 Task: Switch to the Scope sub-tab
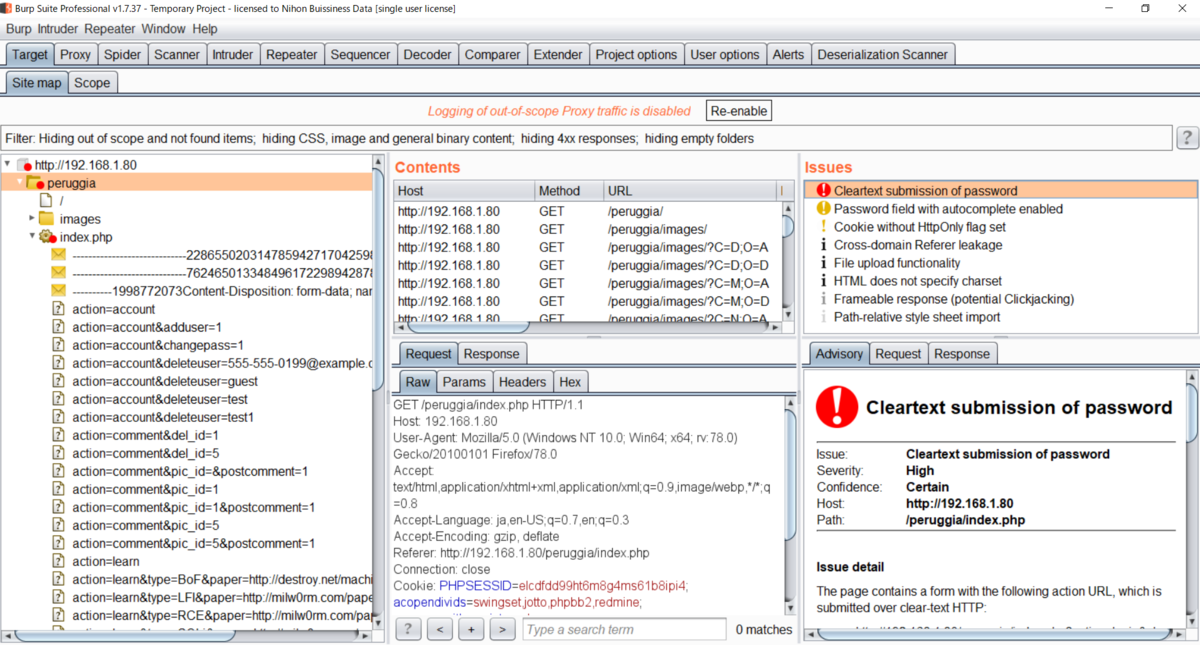pos(92,82)
